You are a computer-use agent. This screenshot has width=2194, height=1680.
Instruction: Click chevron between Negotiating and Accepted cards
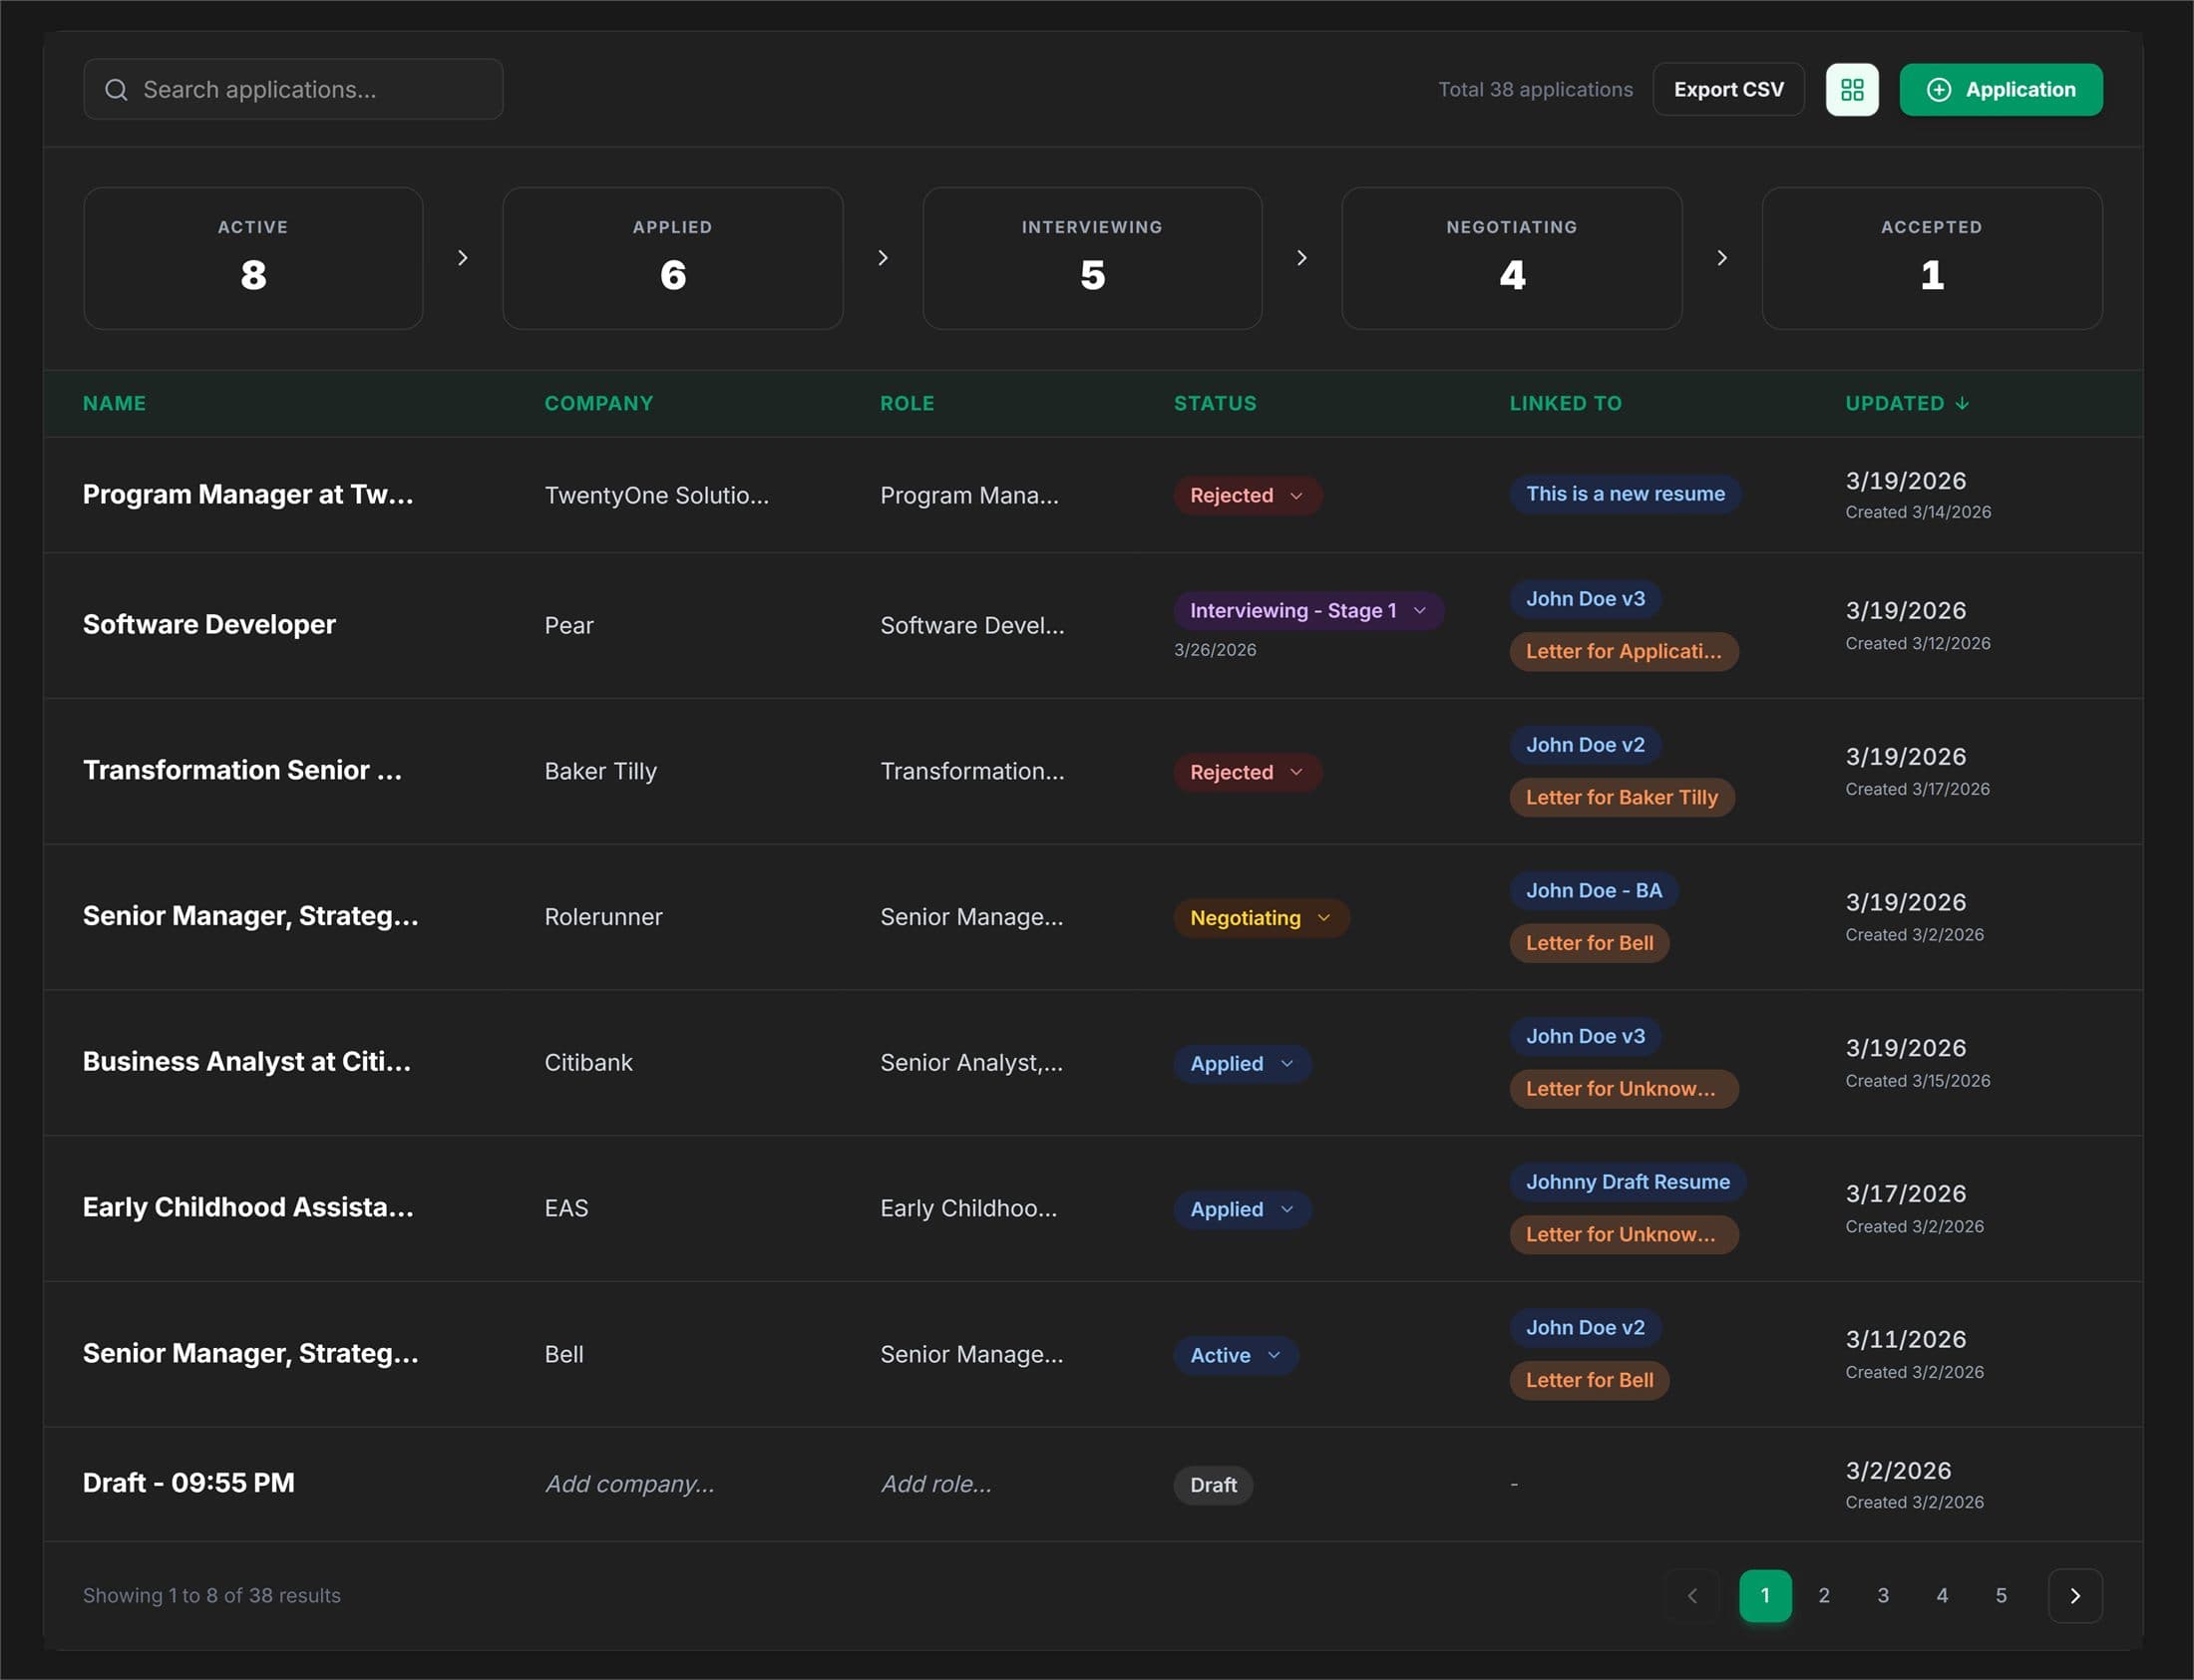[x=1721, y=258]
